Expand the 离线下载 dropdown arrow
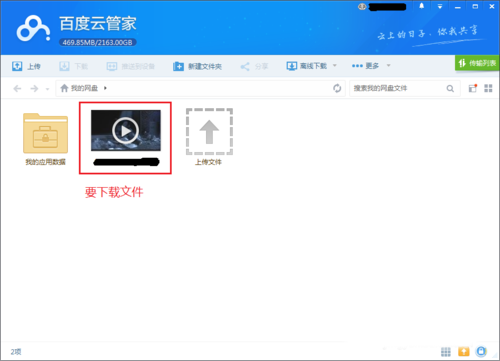Image resolution: width=500 pixels, height=361 pixels. coord(335,65)
